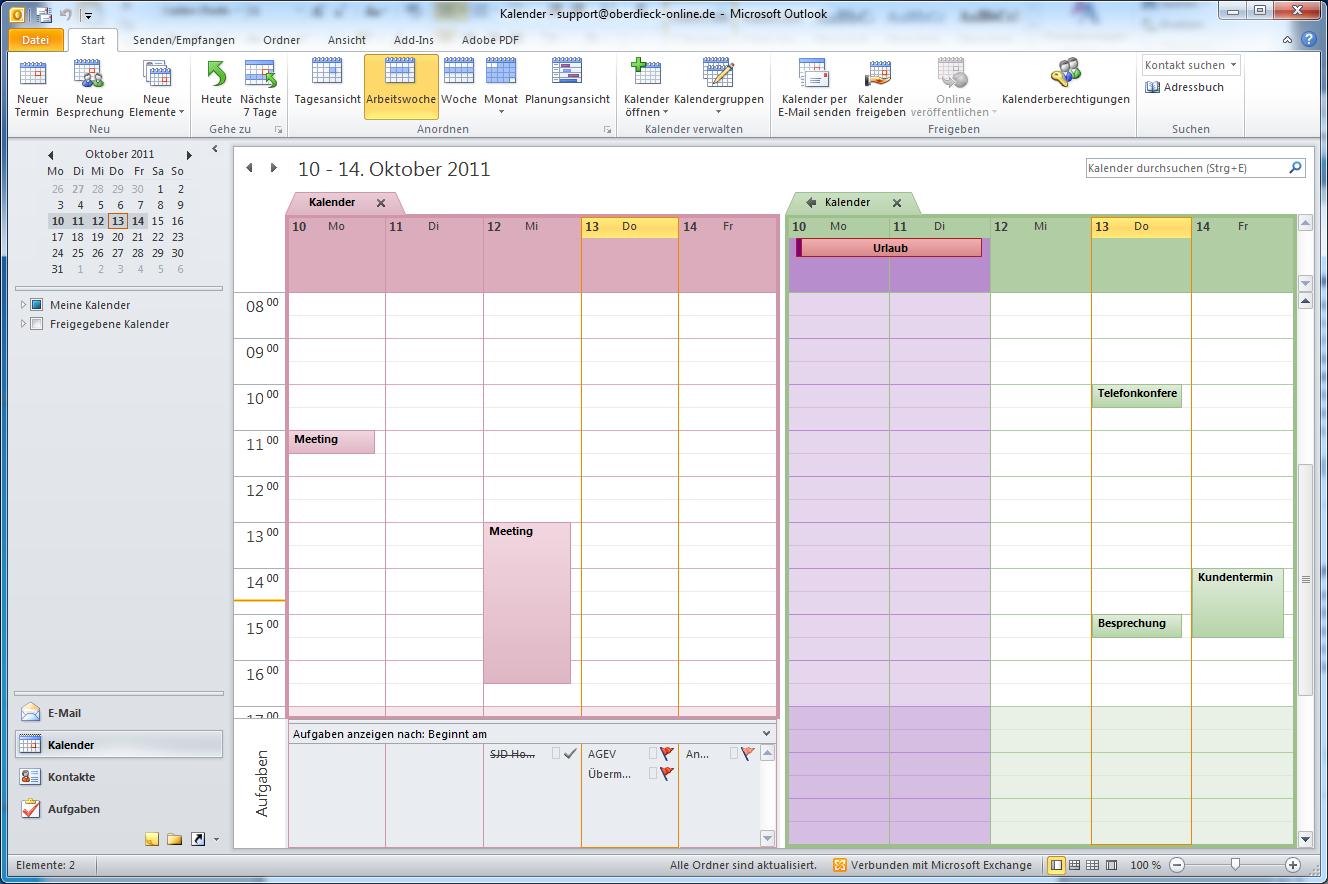Open the Adobe PDF ribbon tab

490,40
